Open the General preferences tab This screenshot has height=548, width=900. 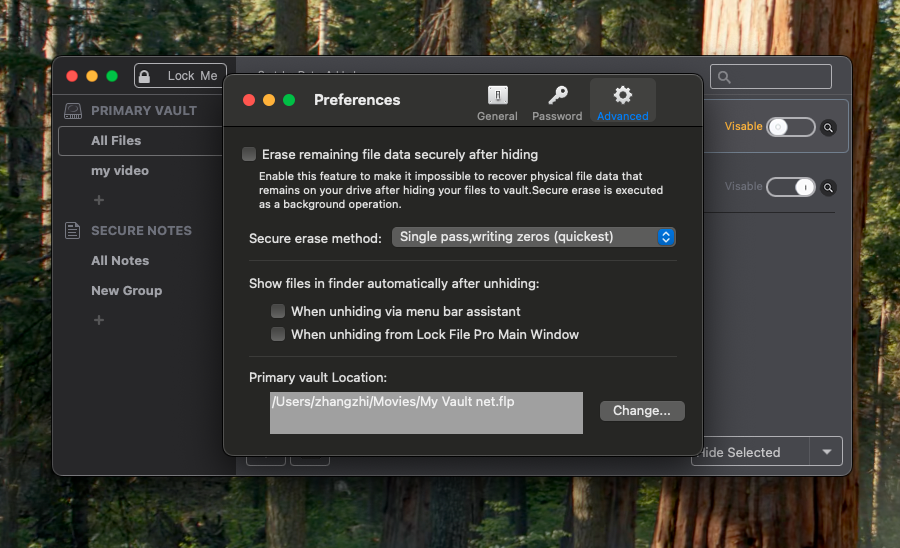pos(497,103)
